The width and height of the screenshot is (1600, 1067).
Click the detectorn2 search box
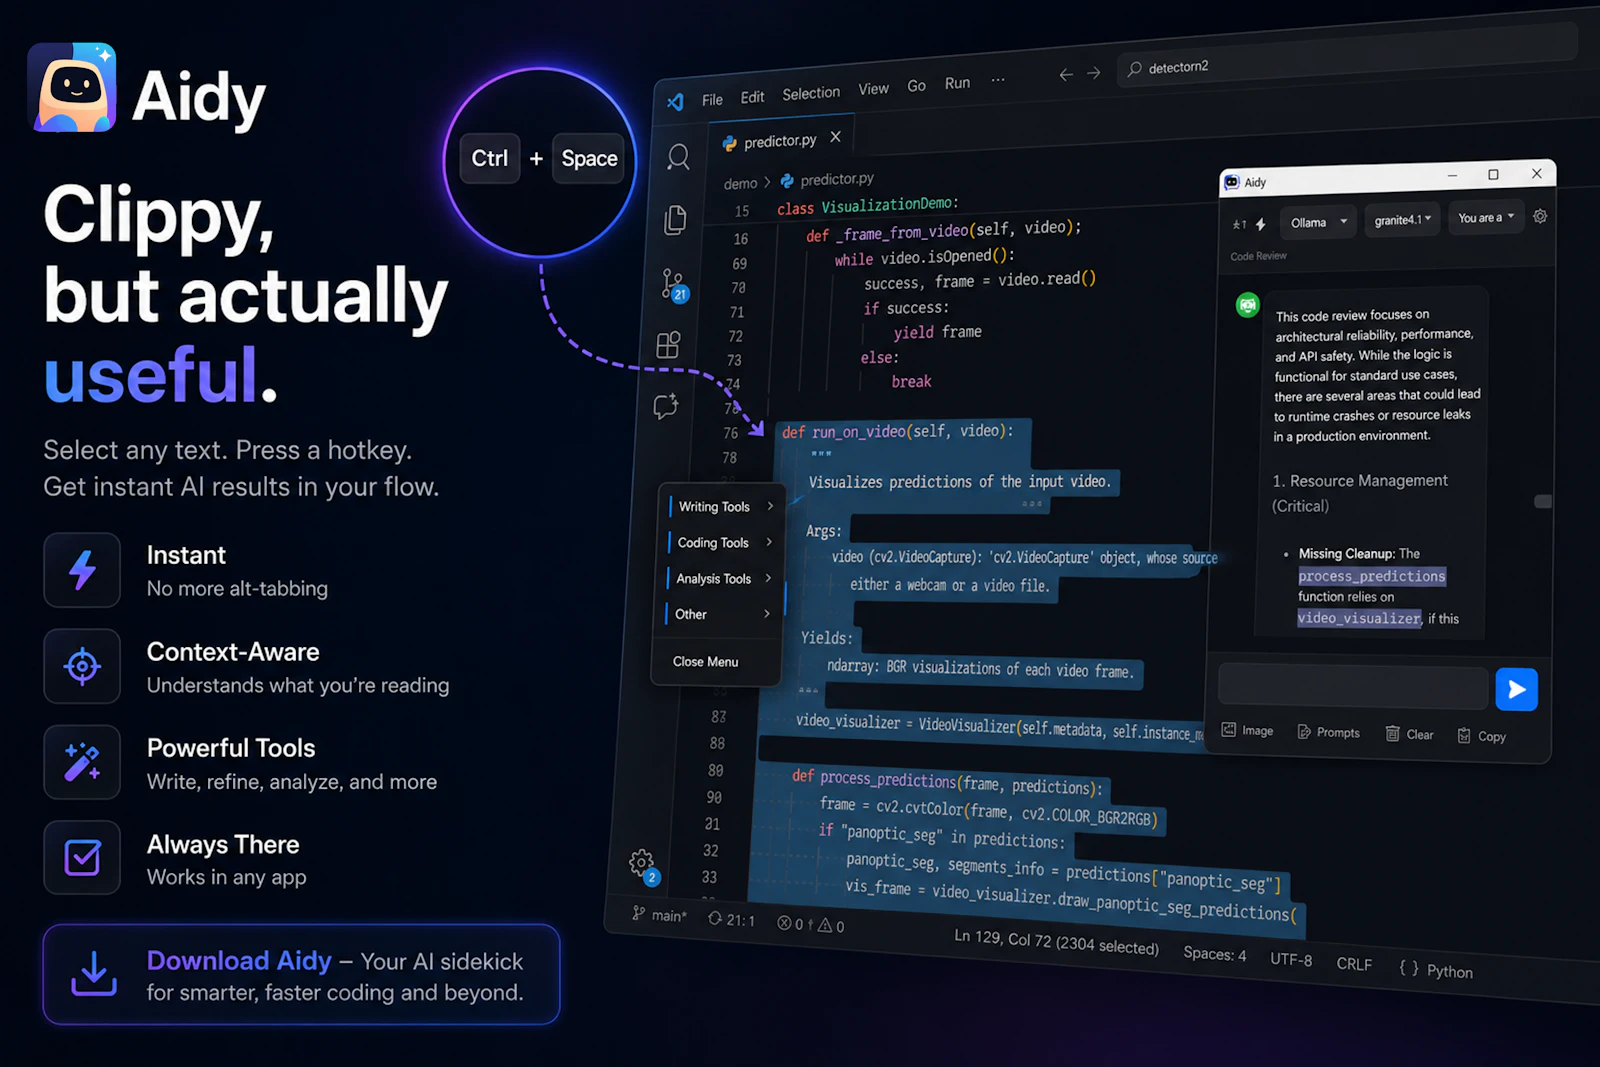1345,55
